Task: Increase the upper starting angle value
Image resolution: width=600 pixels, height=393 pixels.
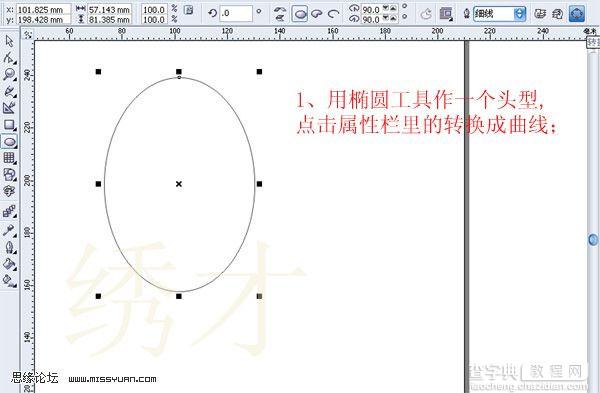Action: [x=393, y=8]
